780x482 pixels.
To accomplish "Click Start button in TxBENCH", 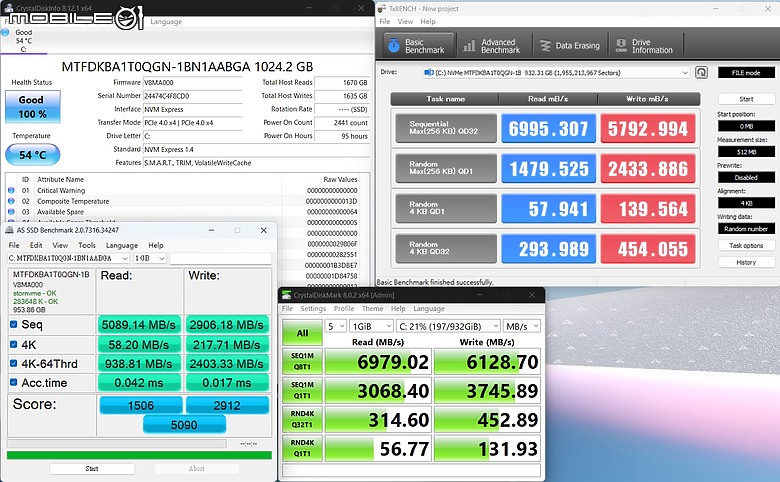I will (746, 99).
